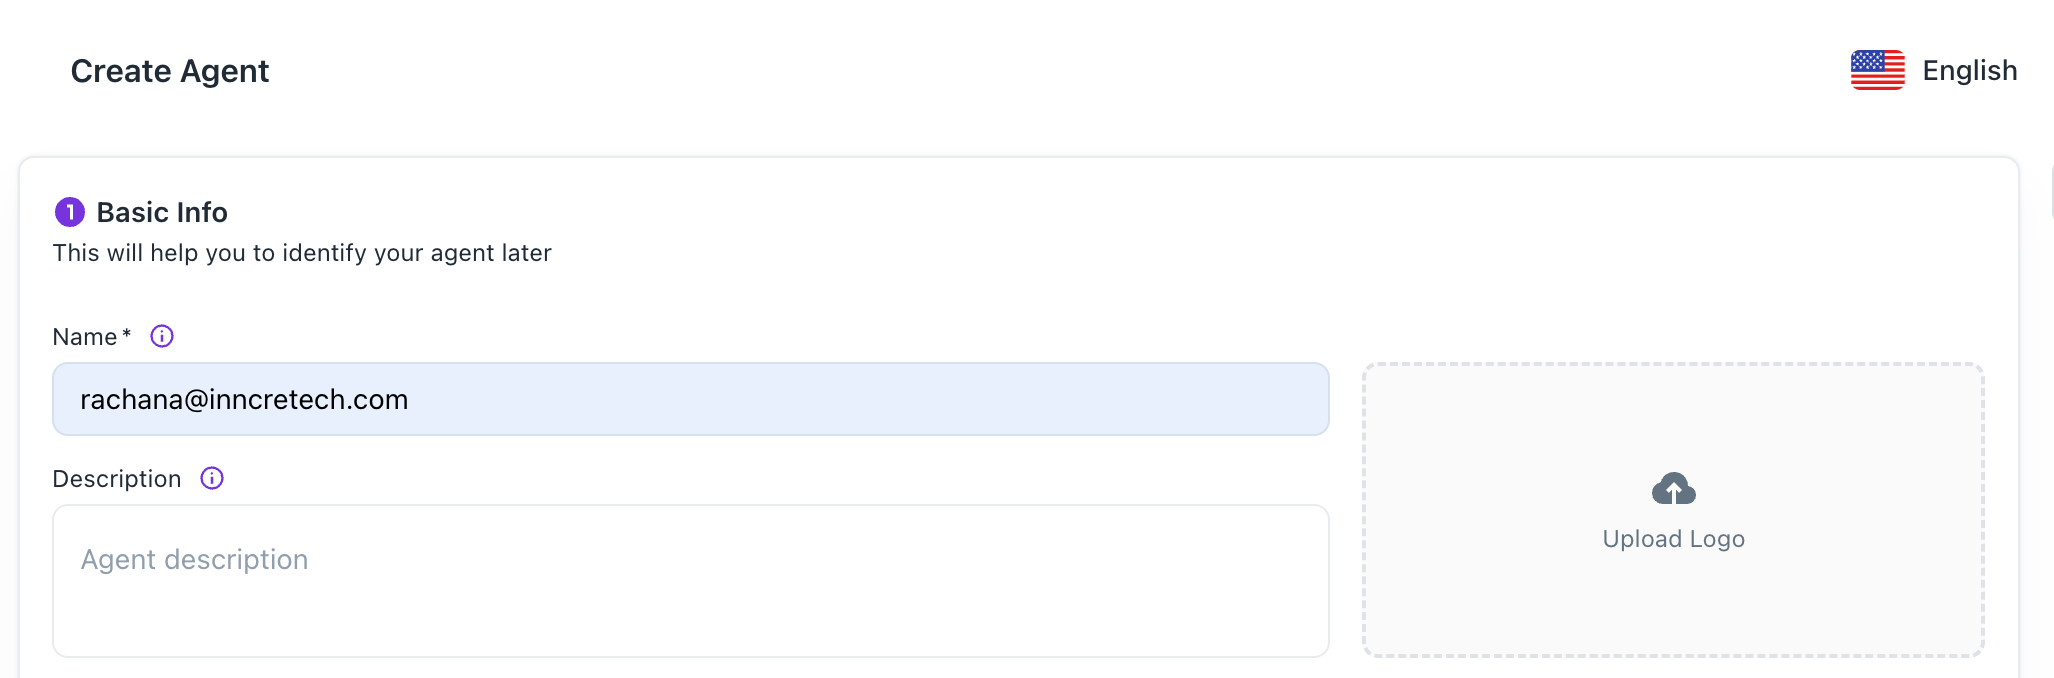Click empty space right of the entered name

click(900, 399)
